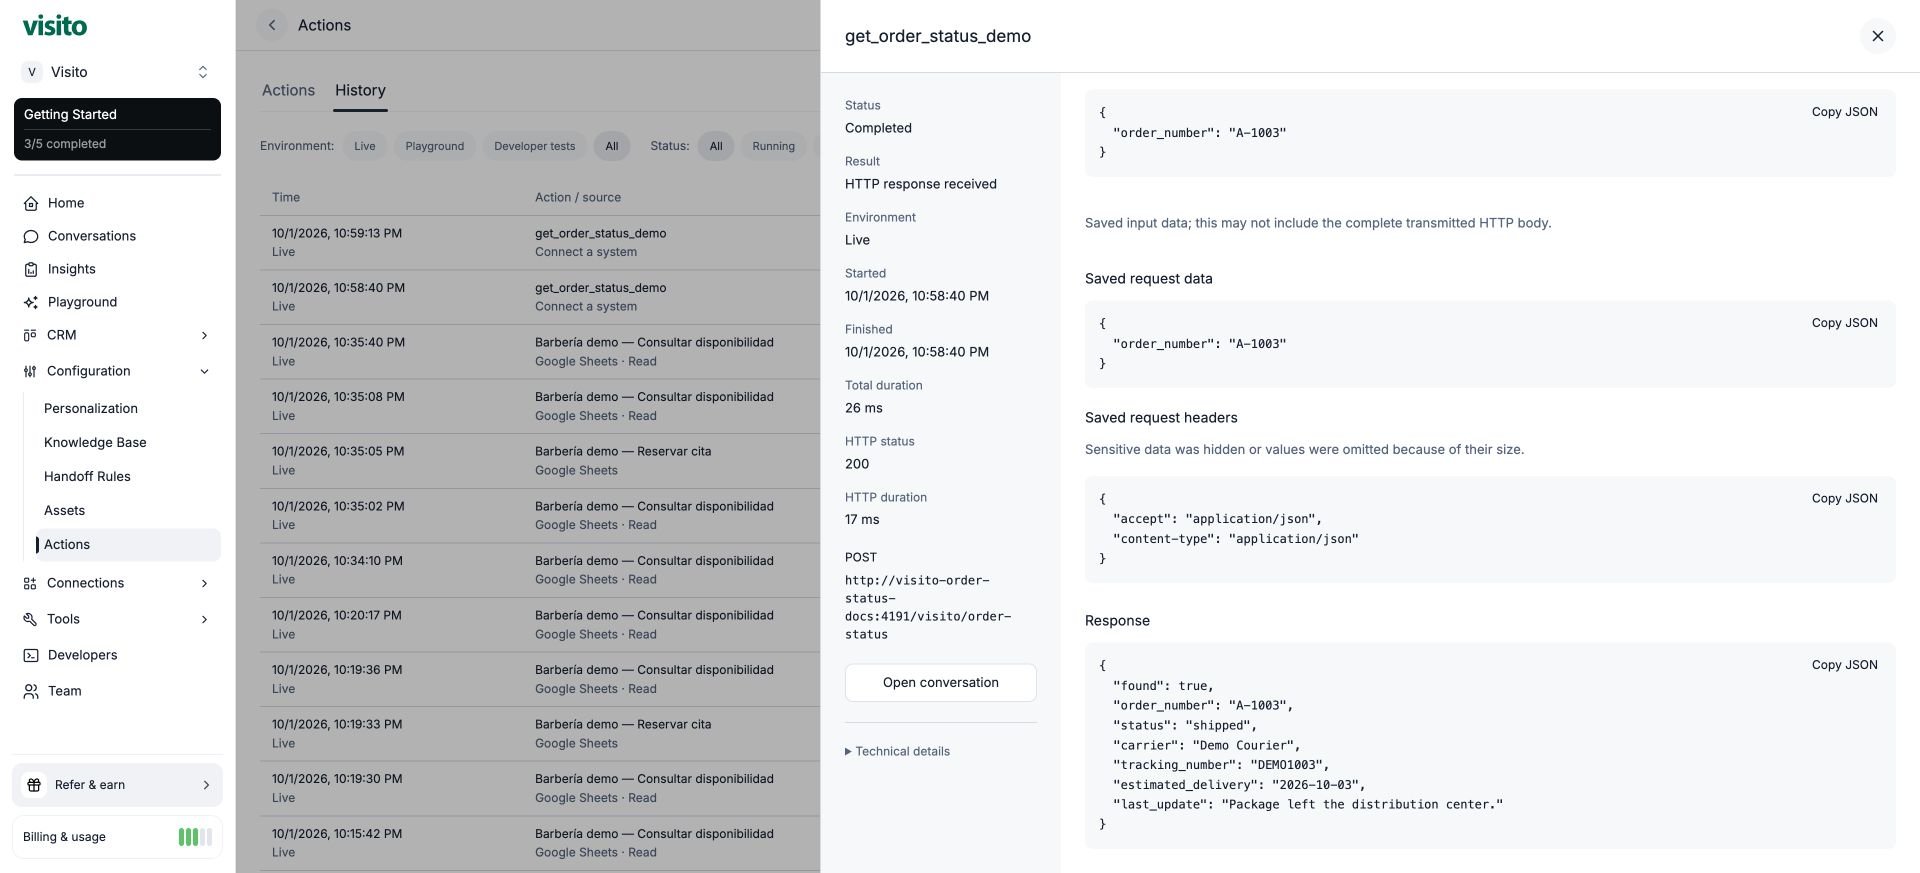This screenshot has width=1920, height=873.
Task: Click the CRM sidebar icon
Action: (30, 335)
